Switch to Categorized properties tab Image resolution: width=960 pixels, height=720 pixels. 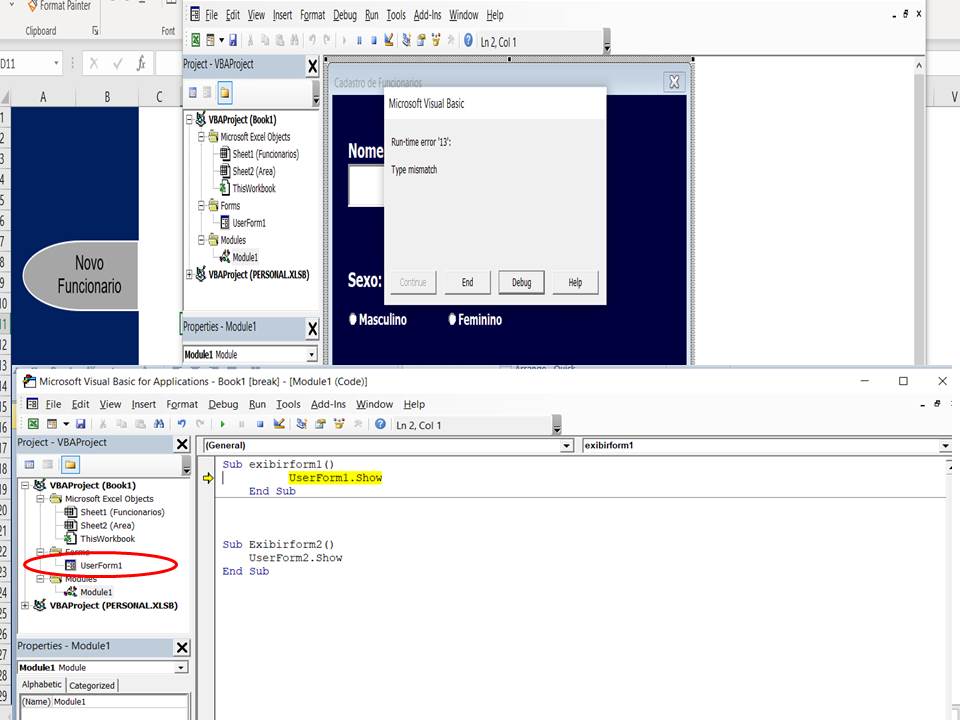click(x=92, y=685)
